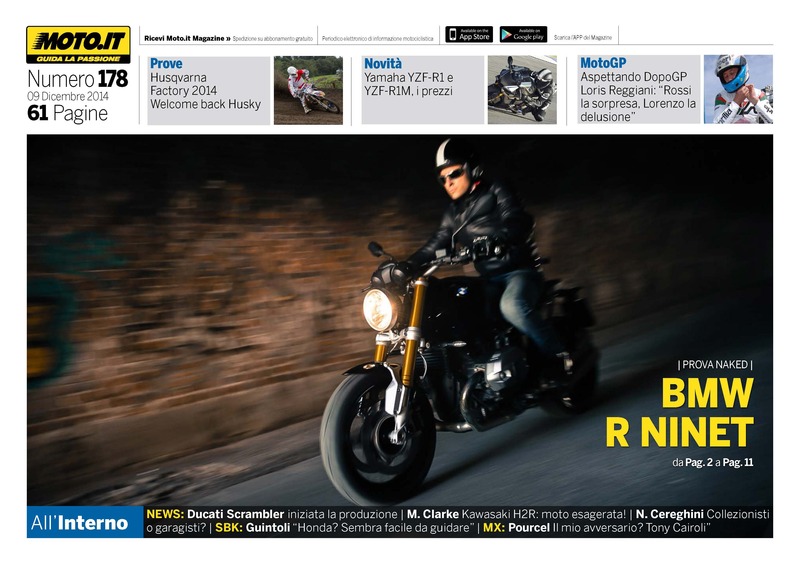Image resolution: width=800 pixels, height=564 pixels.
Task: Open the Yamaha YZF-R1 motorcycle thumbnail
Action: pyautogui.click(x=522, y=90)
